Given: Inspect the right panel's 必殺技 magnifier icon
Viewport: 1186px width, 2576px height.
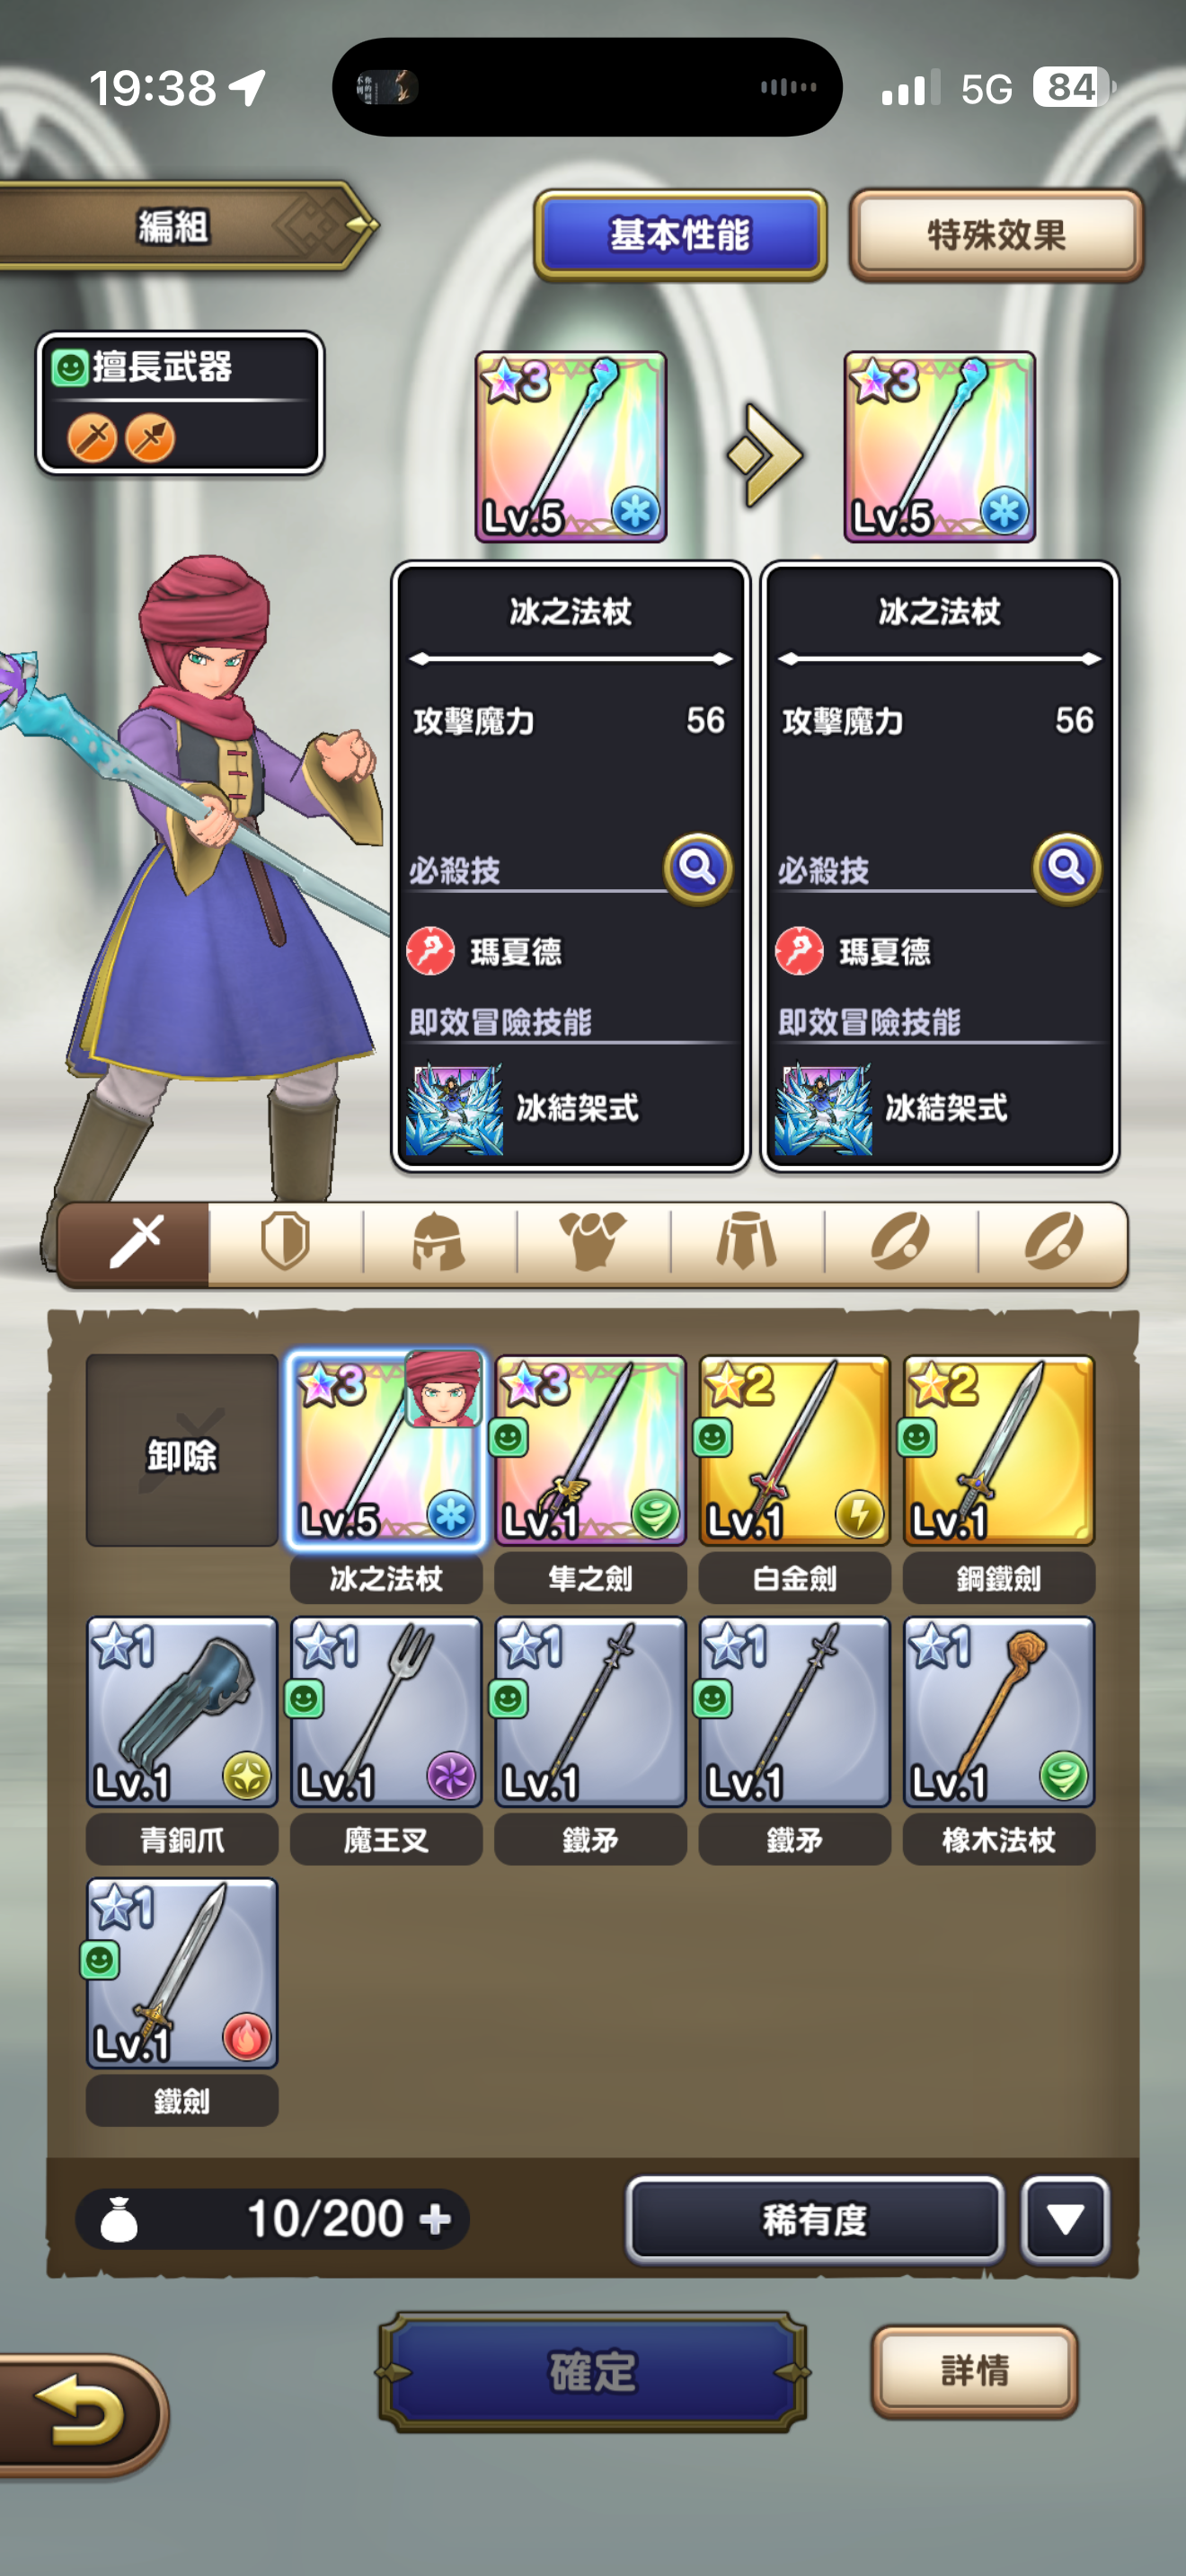Looking at the screenshot, I should [x=1066, y=868].
